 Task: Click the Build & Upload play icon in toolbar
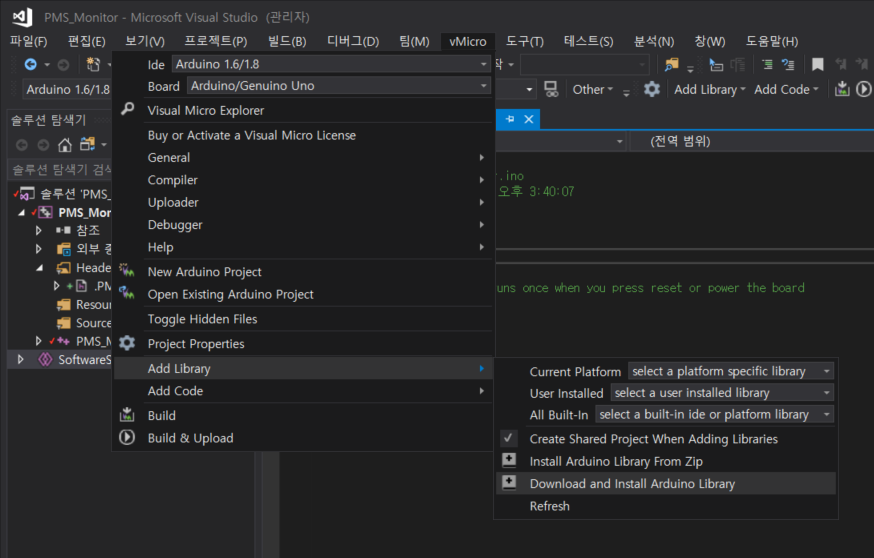[x=863, y=89]
